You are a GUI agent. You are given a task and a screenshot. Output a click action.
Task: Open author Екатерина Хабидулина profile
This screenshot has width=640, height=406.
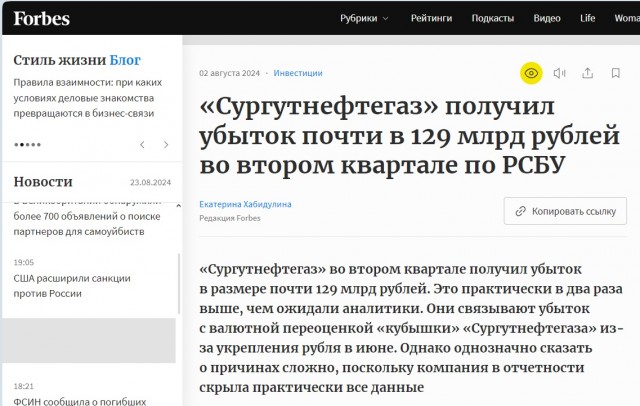pos(245,204)
